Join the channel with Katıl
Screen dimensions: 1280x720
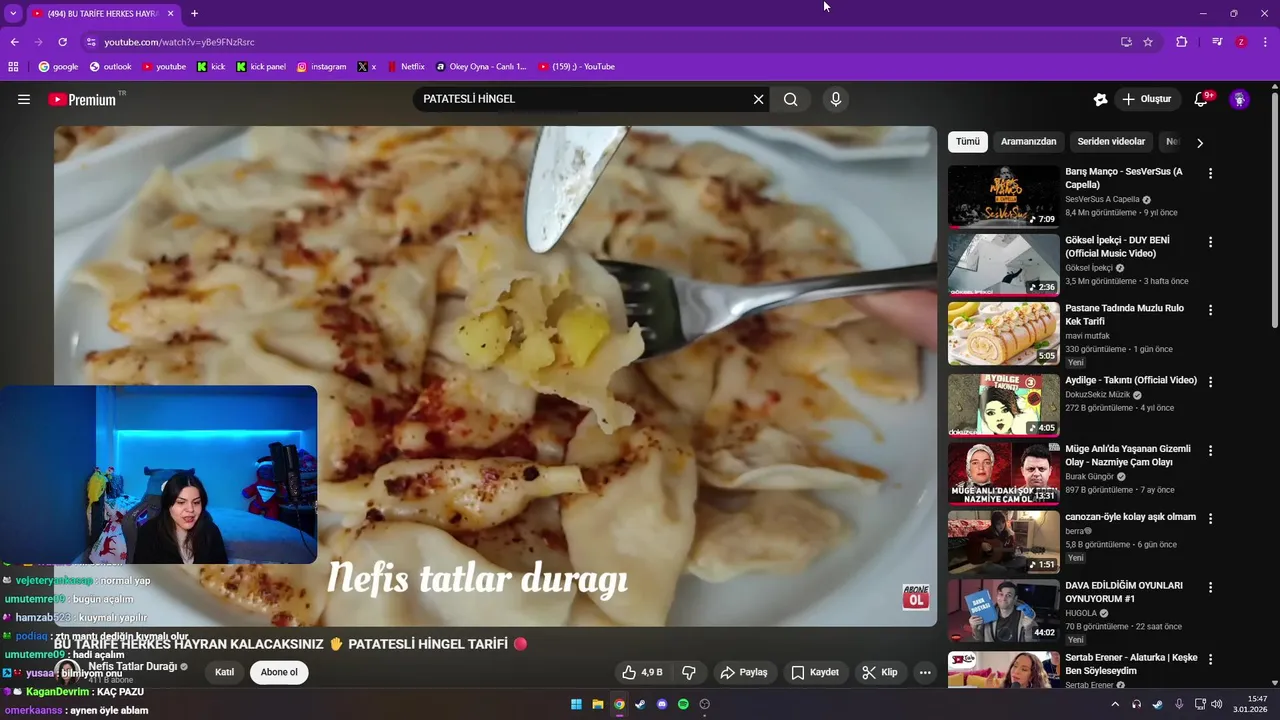(224, 672)
